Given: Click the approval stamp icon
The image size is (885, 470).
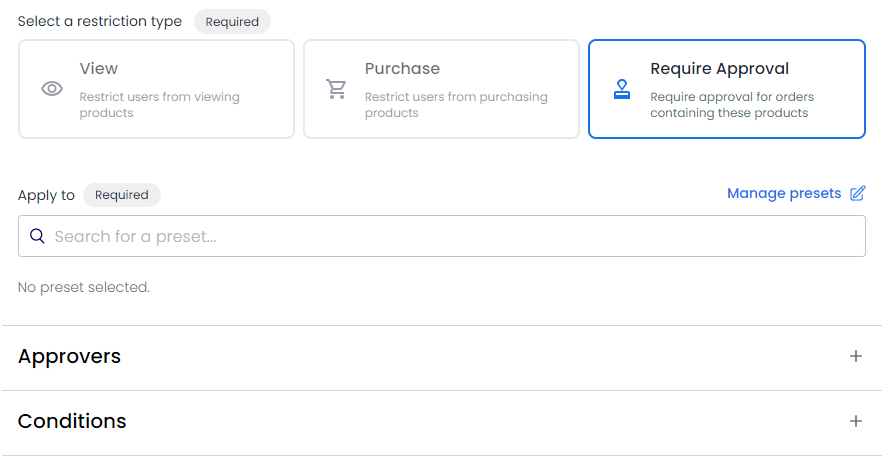Looking at the screenshot, I should [621, 89].
